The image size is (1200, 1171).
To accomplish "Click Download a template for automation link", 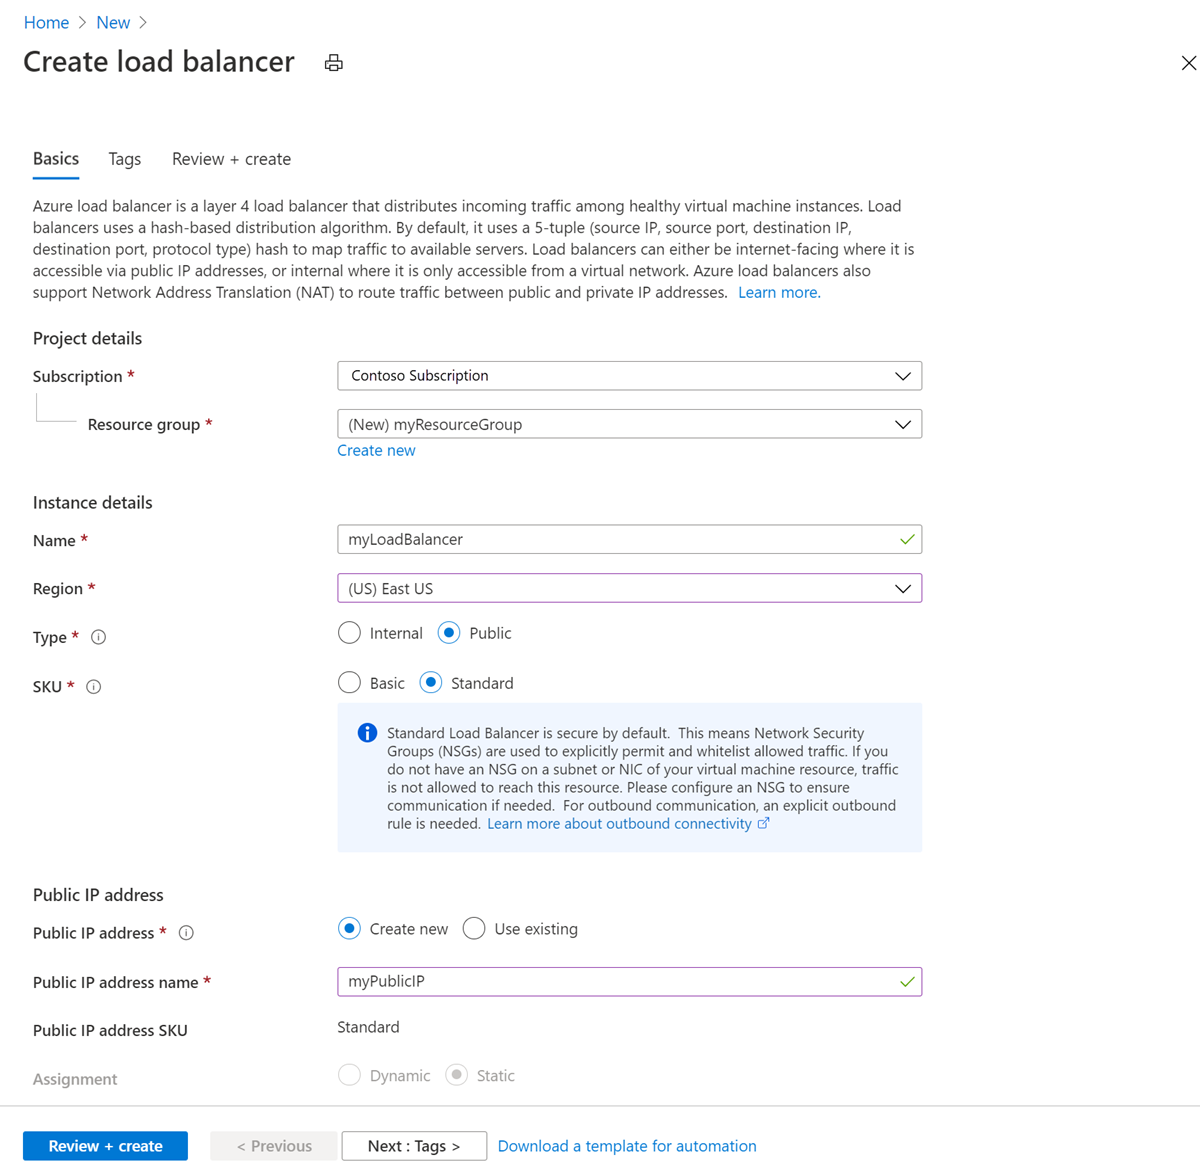I will [x=627, y=1146].
